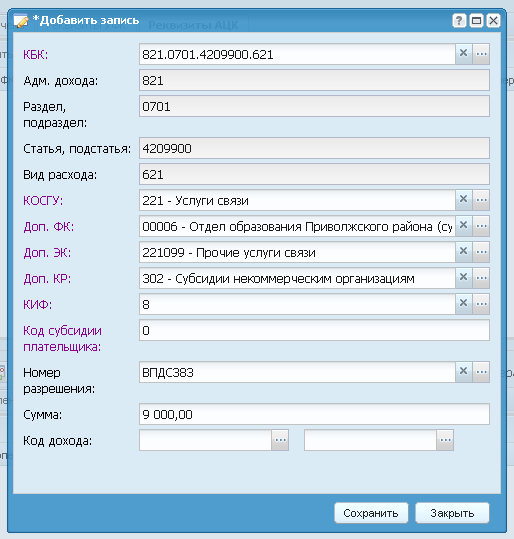The image size is (514, 539).
Task: Focus the Номер разрешения input field
Action: (297, 372)
